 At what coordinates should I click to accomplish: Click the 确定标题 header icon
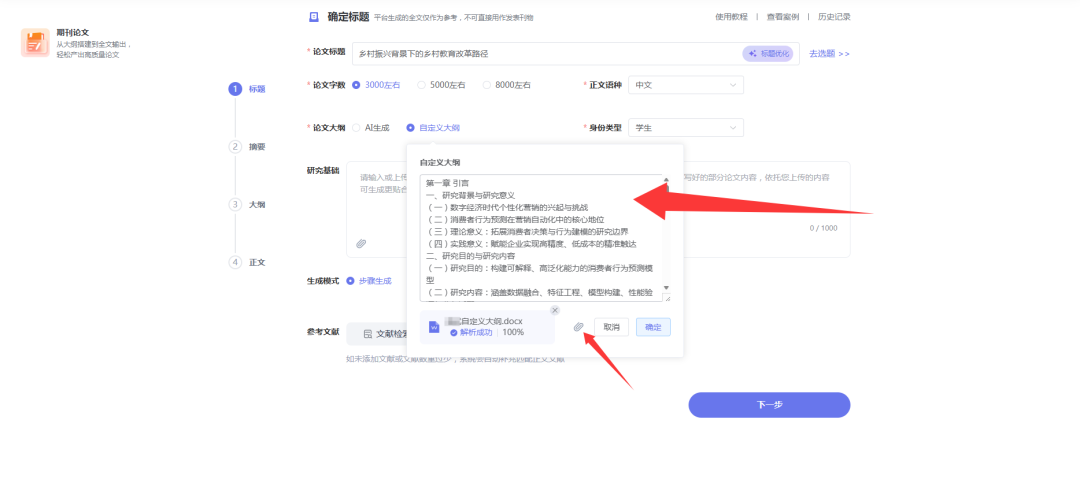[x=313, y=17]
